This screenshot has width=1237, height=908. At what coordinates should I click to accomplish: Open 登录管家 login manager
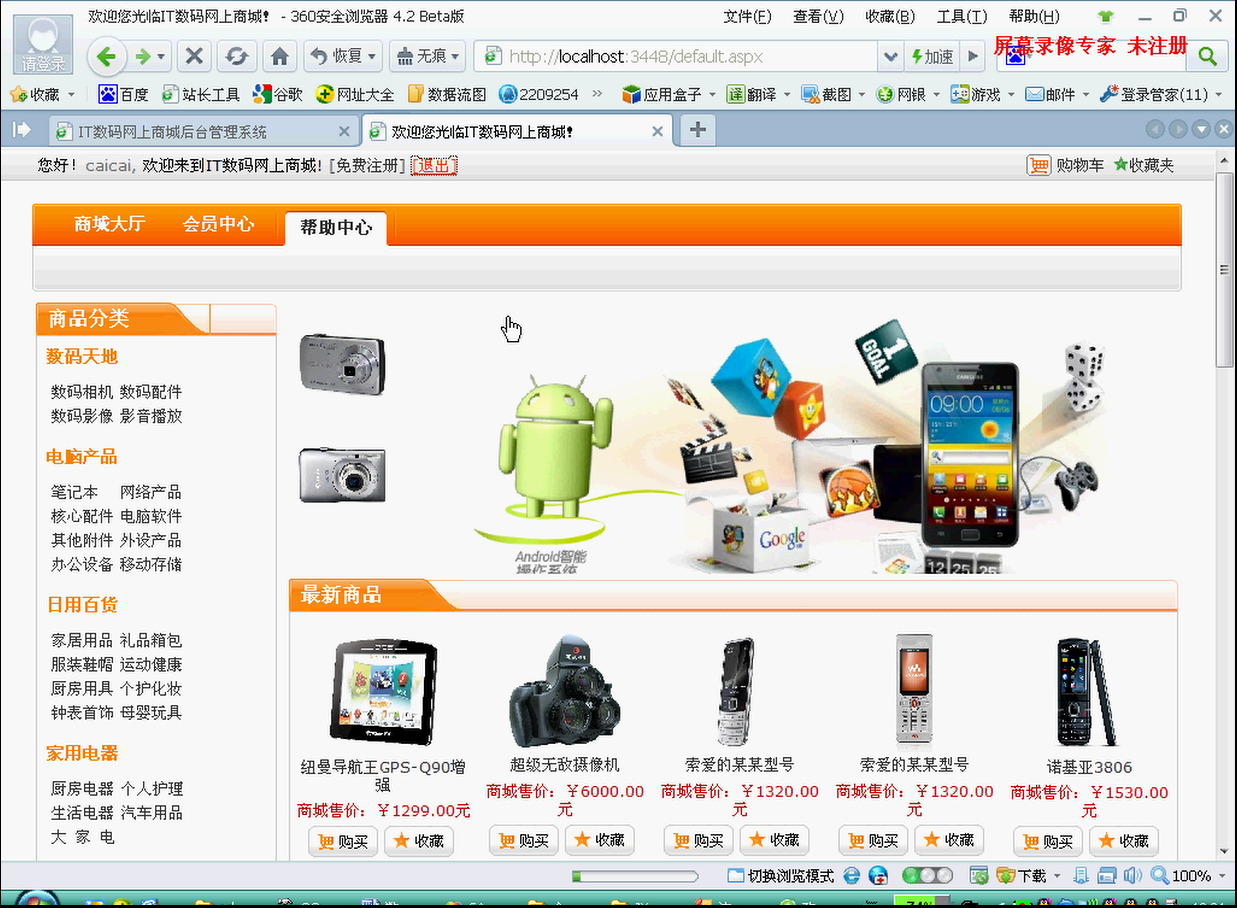(x=1154, y=94)
